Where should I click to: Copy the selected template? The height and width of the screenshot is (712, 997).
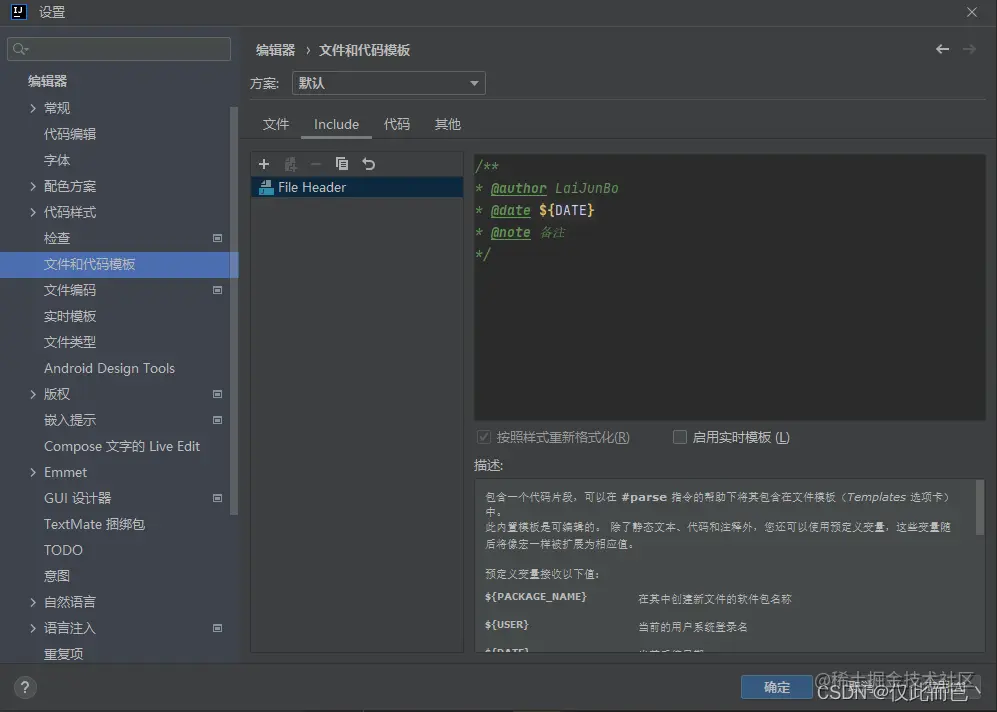[342, 164]
